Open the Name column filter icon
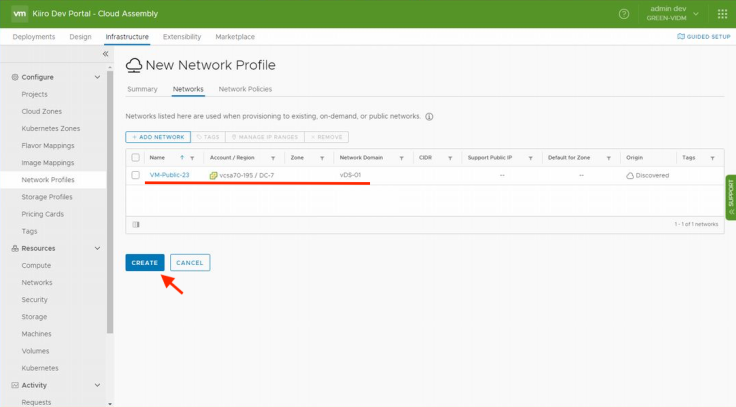This screenshot has height=407, width=736. tap(192, 158)
